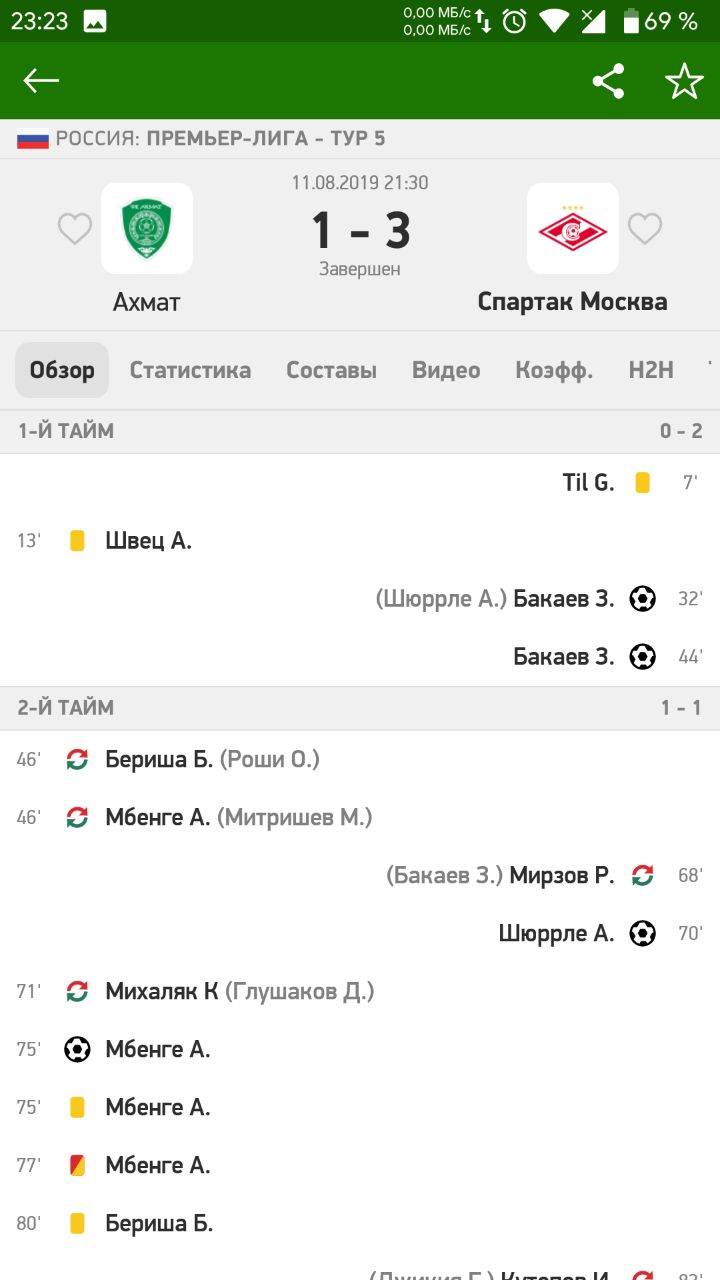Open the Видео tab

[x=446, y=370]
